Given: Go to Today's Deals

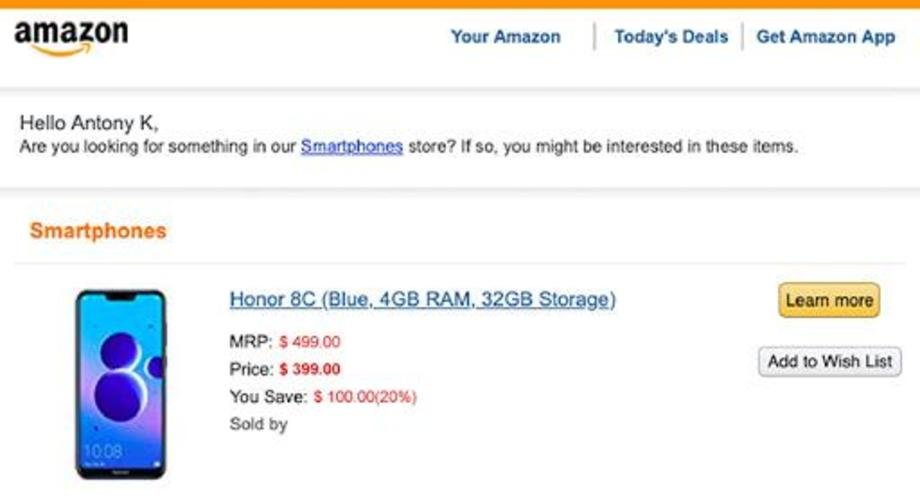Looking at the screenshot, I should (x=671, y=37).
